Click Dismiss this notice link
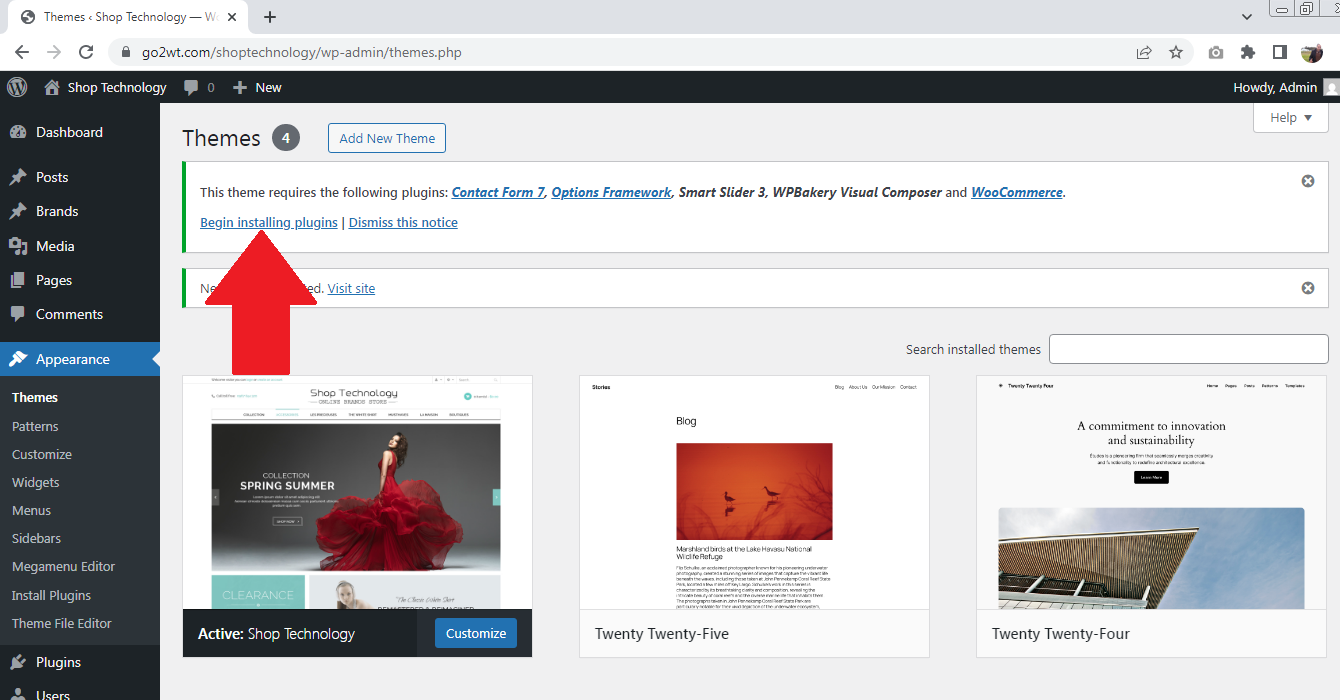Screen dimensions: 1340x700 [x=403, y=222]
